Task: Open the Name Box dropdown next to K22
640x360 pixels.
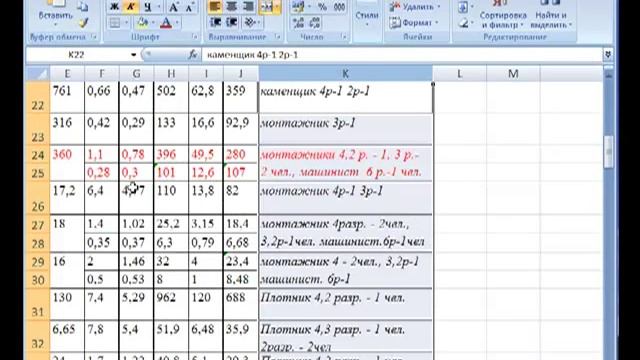Action: 133,55
